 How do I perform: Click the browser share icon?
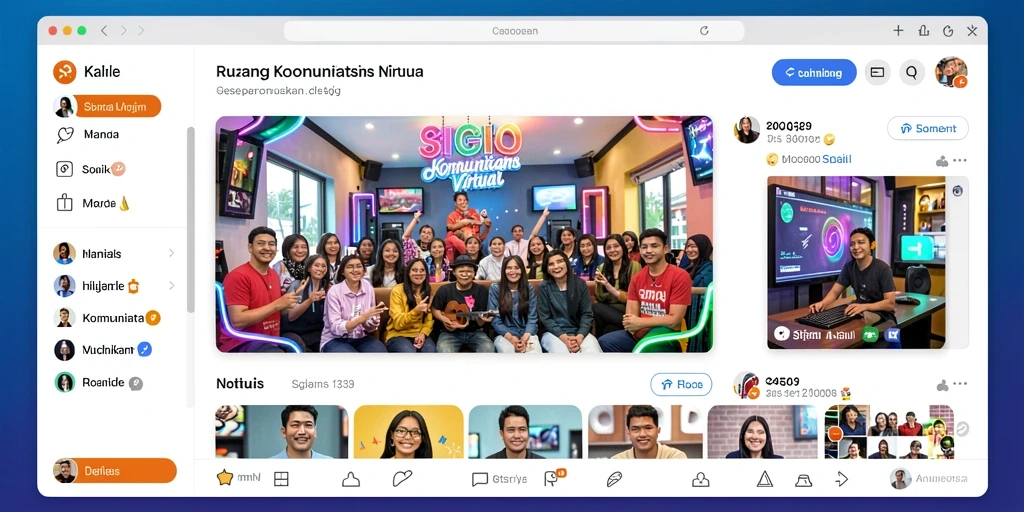[923, 31]
